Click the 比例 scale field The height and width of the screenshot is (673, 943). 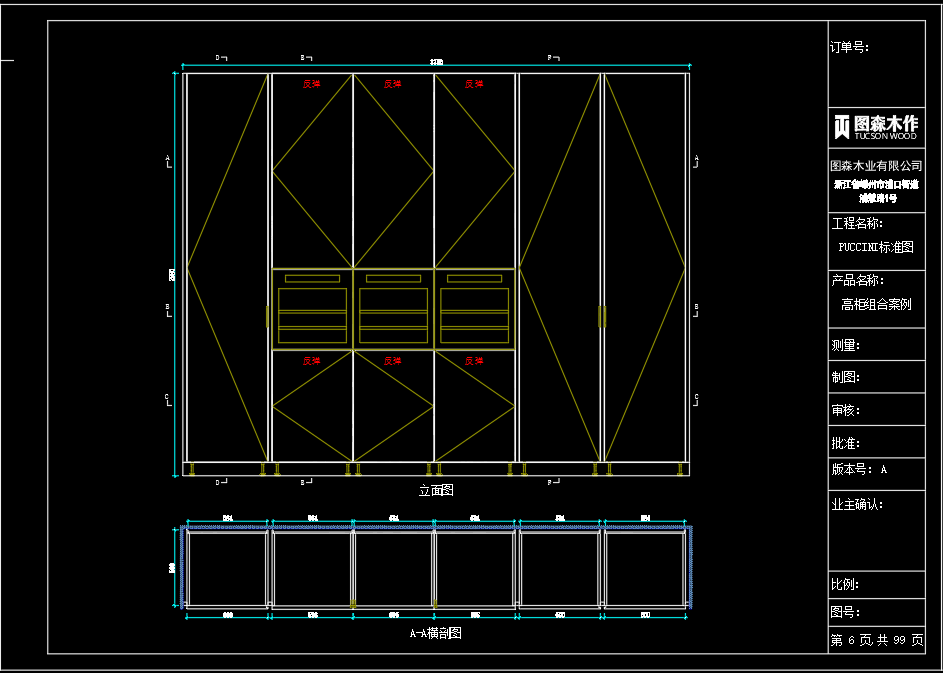tap(846, 584)
